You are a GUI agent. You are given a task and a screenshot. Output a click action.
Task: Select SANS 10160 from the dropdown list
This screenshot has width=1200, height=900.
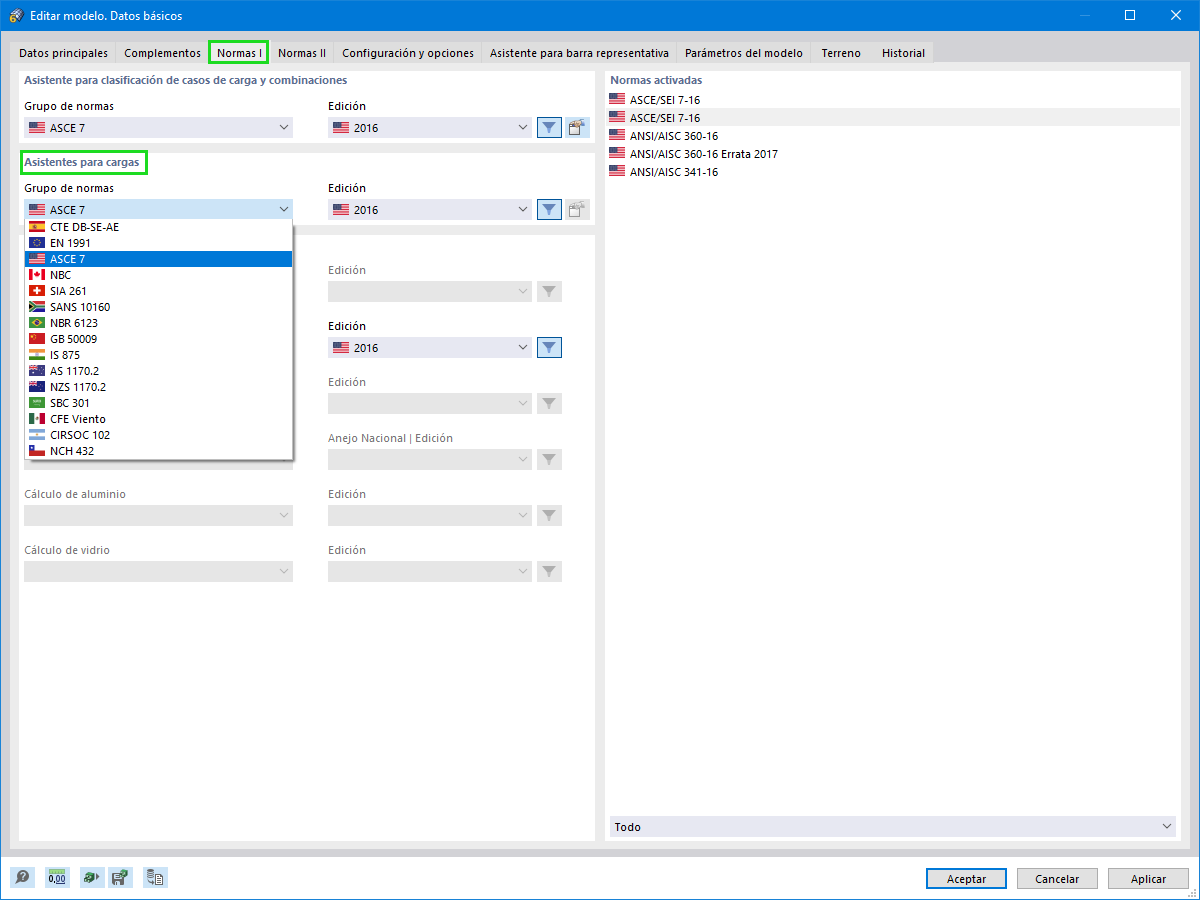pos(158,306)
